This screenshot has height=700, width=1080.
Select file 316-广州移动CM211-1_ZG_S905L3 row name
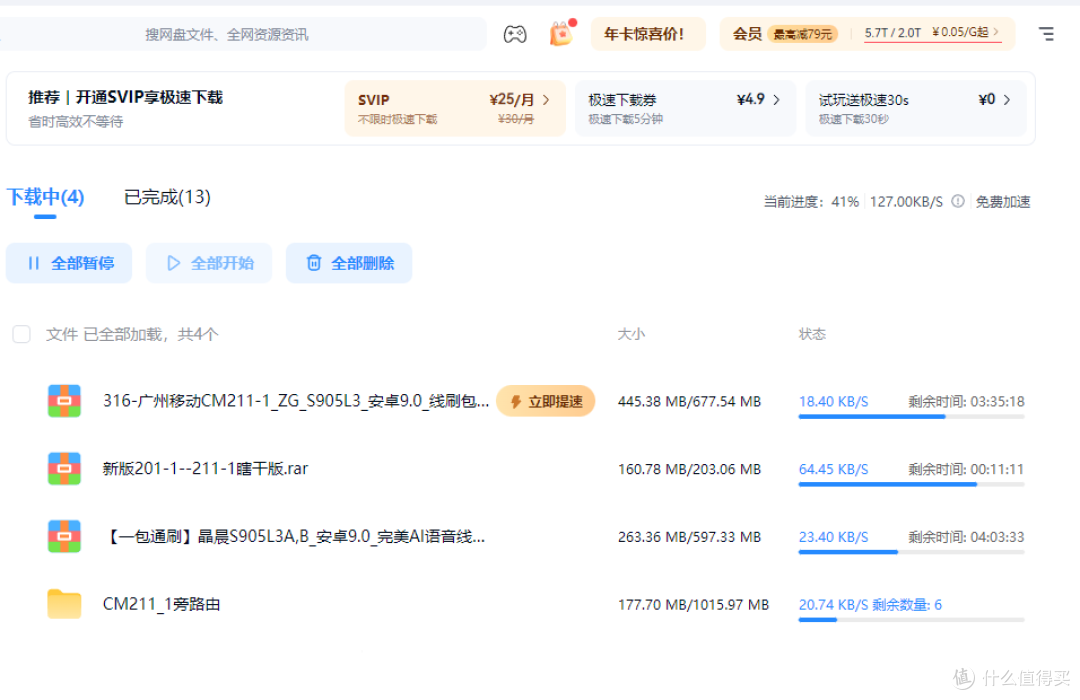(x=296, y=401)
